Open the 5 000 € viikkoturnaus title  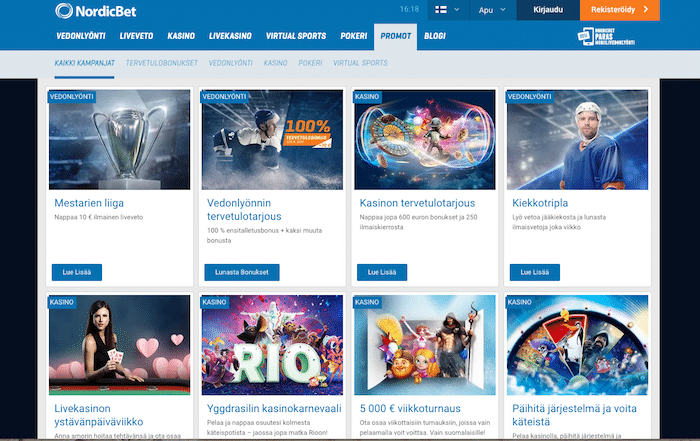(x=410, y=408)
